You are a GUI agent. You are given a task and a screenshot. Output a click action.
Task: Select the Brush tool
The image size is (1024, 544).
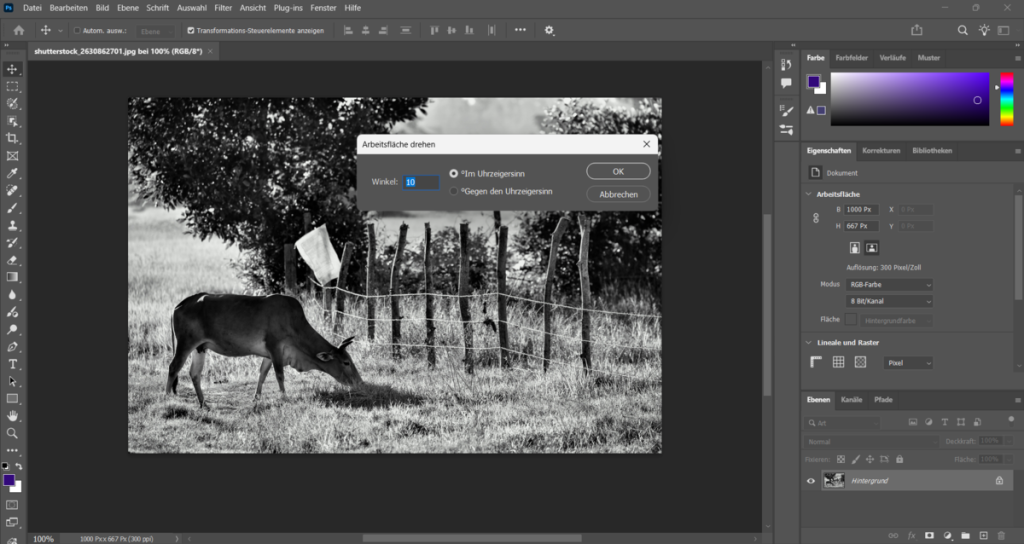click(12, 208)
